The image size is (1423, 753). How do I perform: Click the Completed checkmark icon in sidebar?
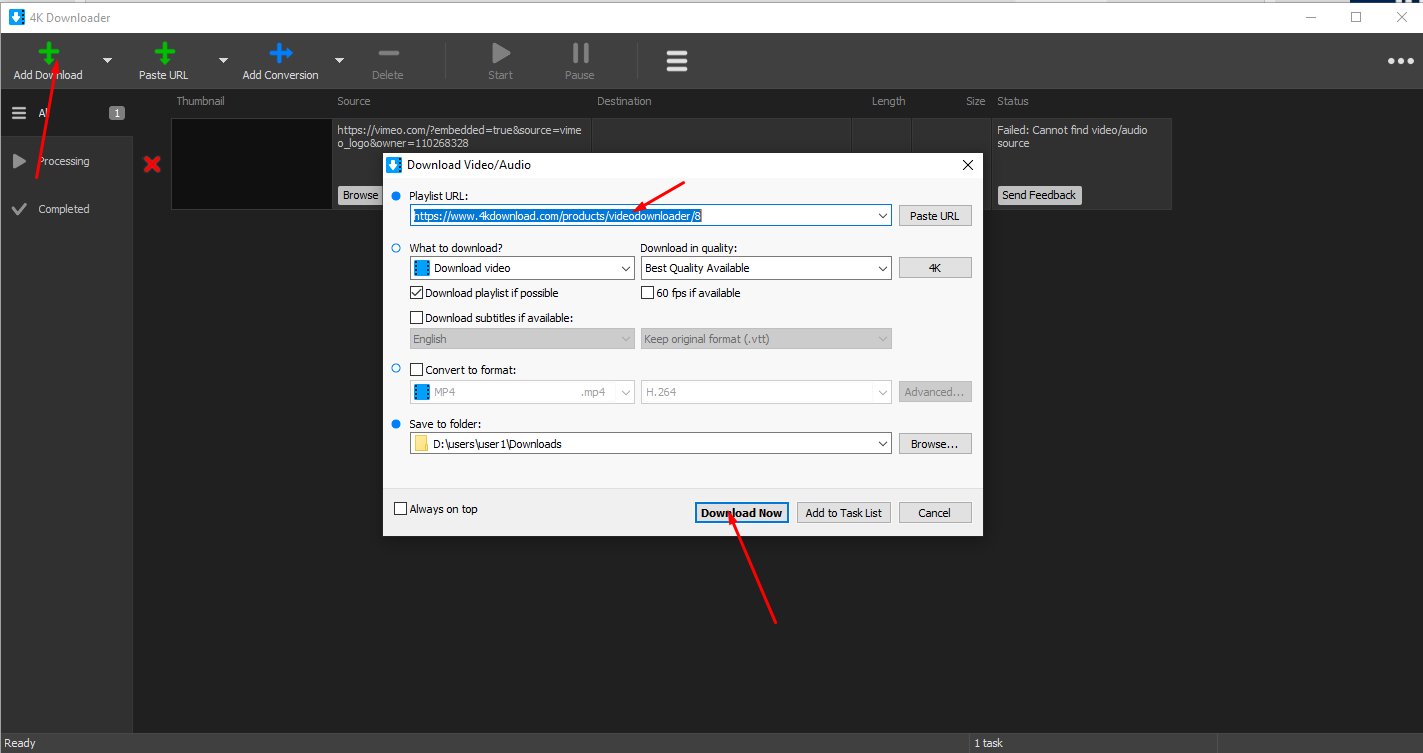[19, 209]
